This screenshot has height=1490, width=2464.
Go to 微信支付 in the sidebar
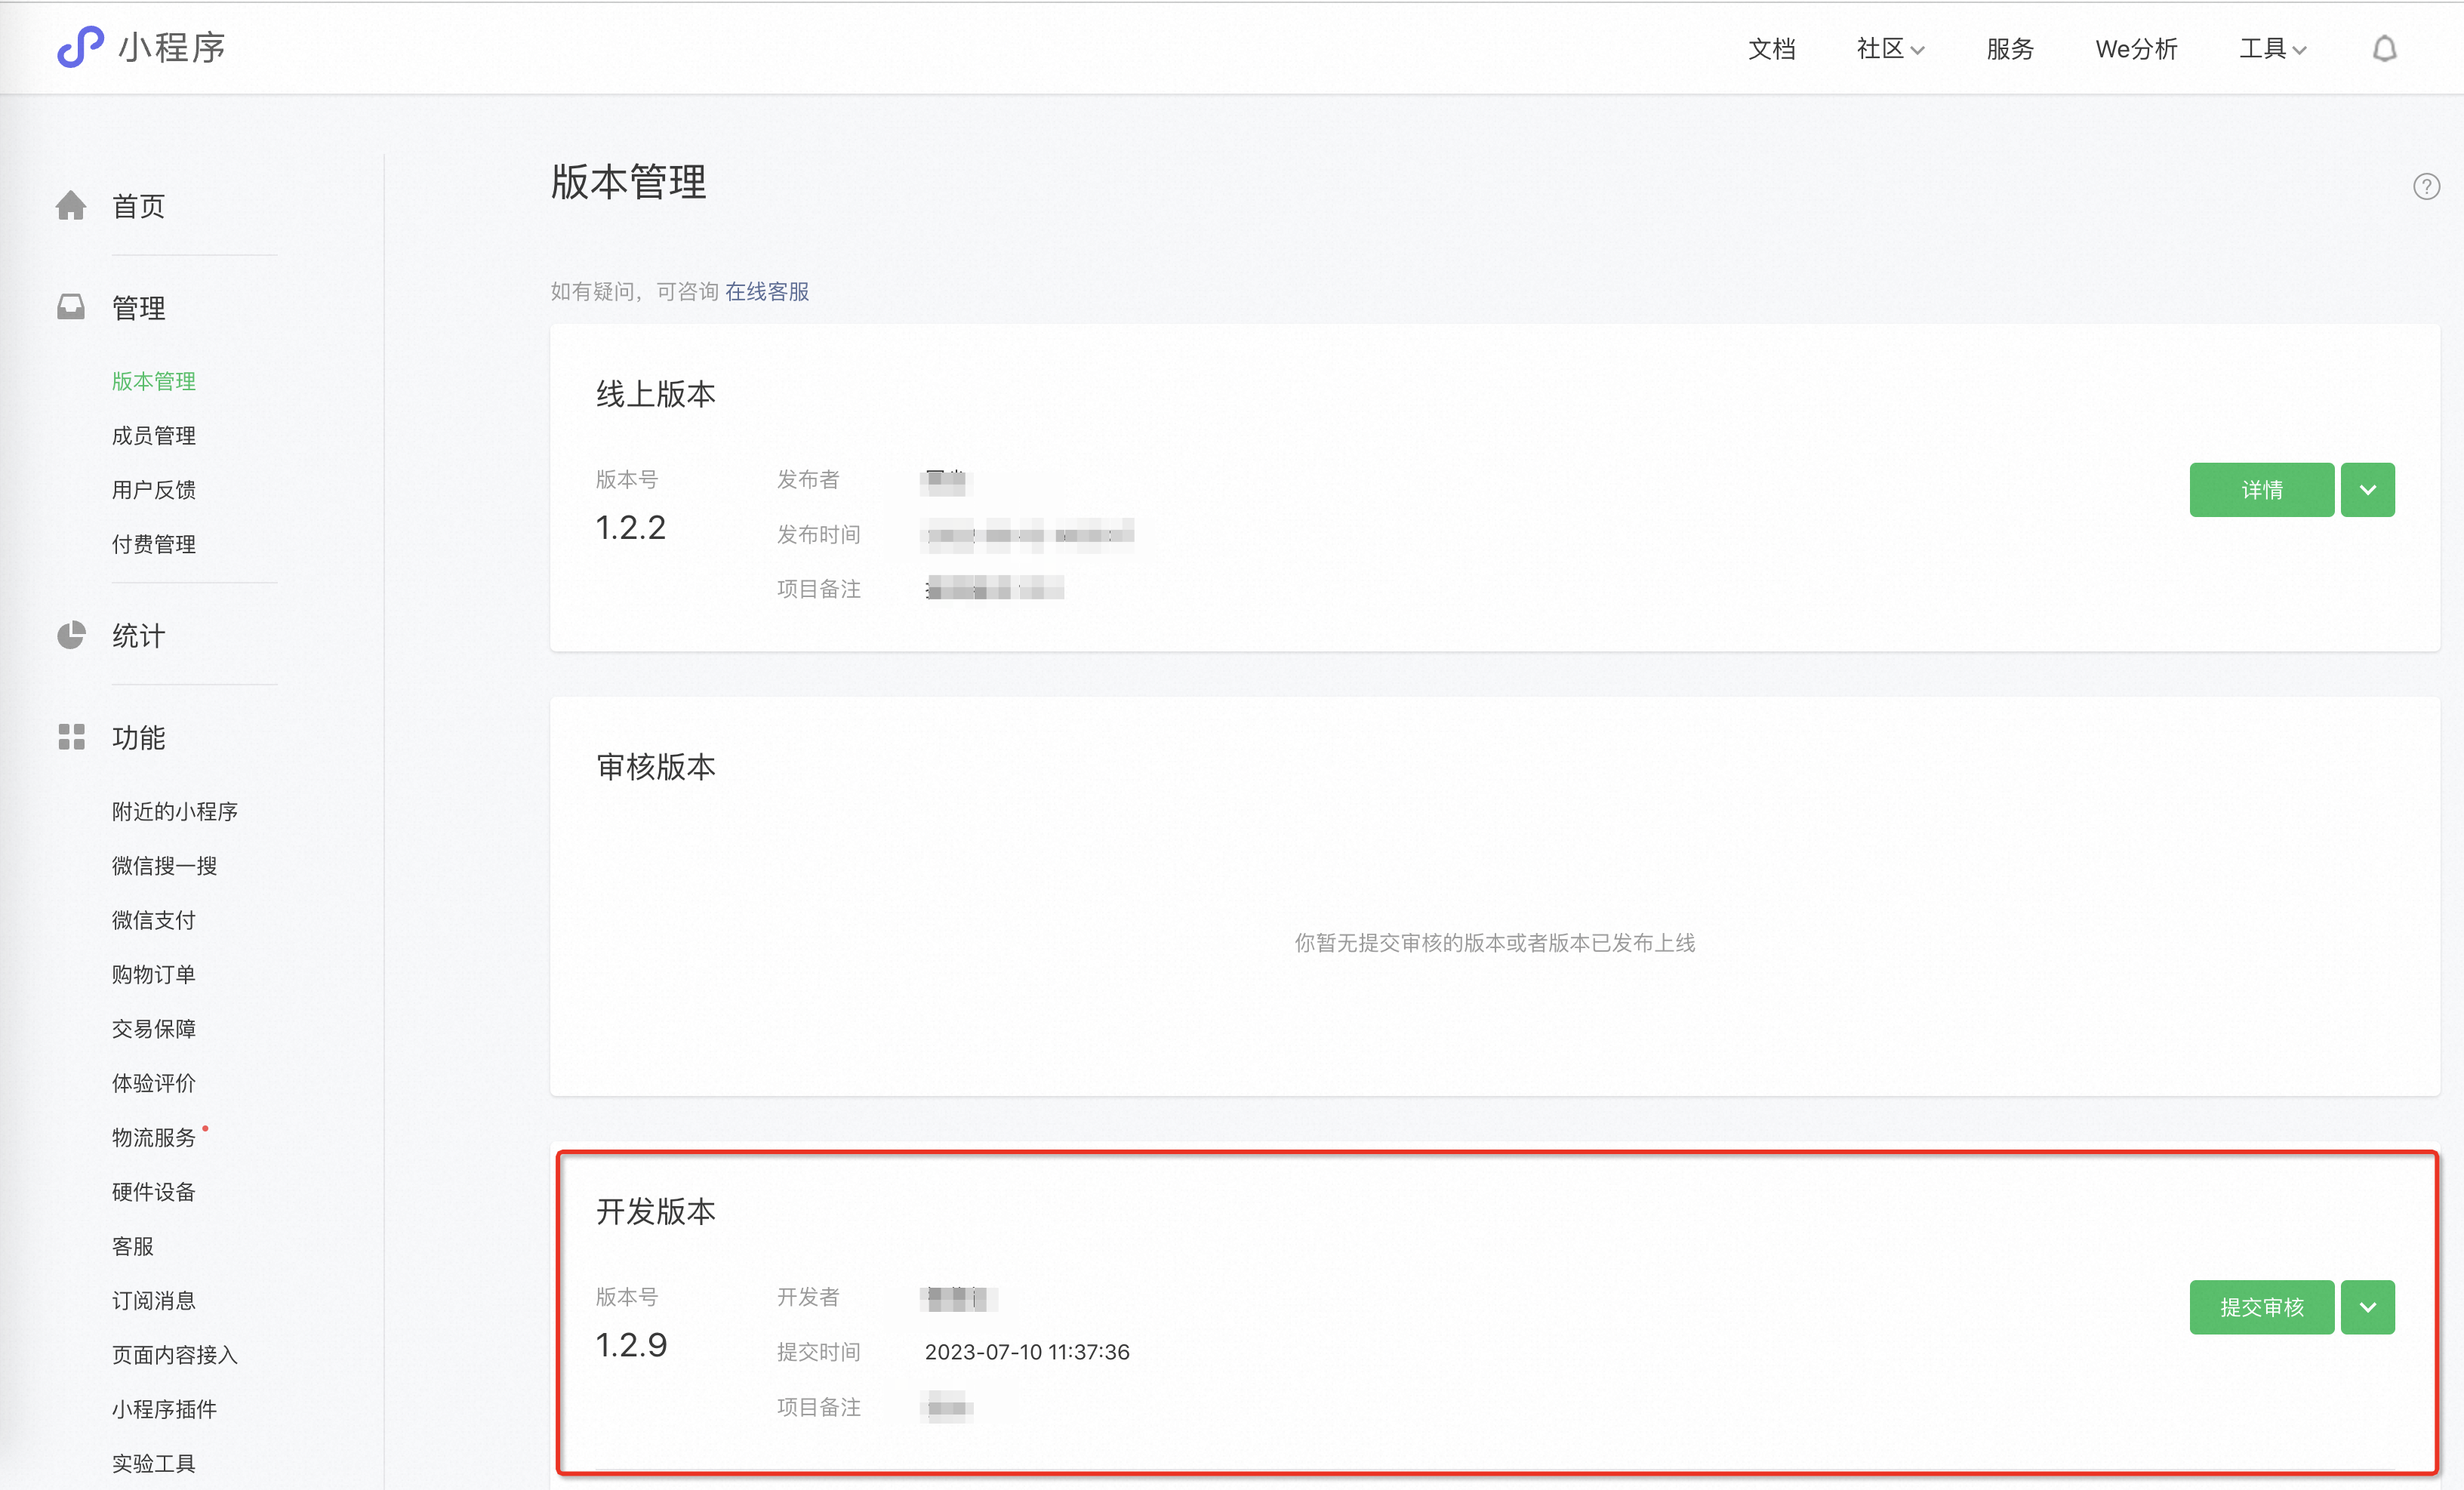(153, 920)
